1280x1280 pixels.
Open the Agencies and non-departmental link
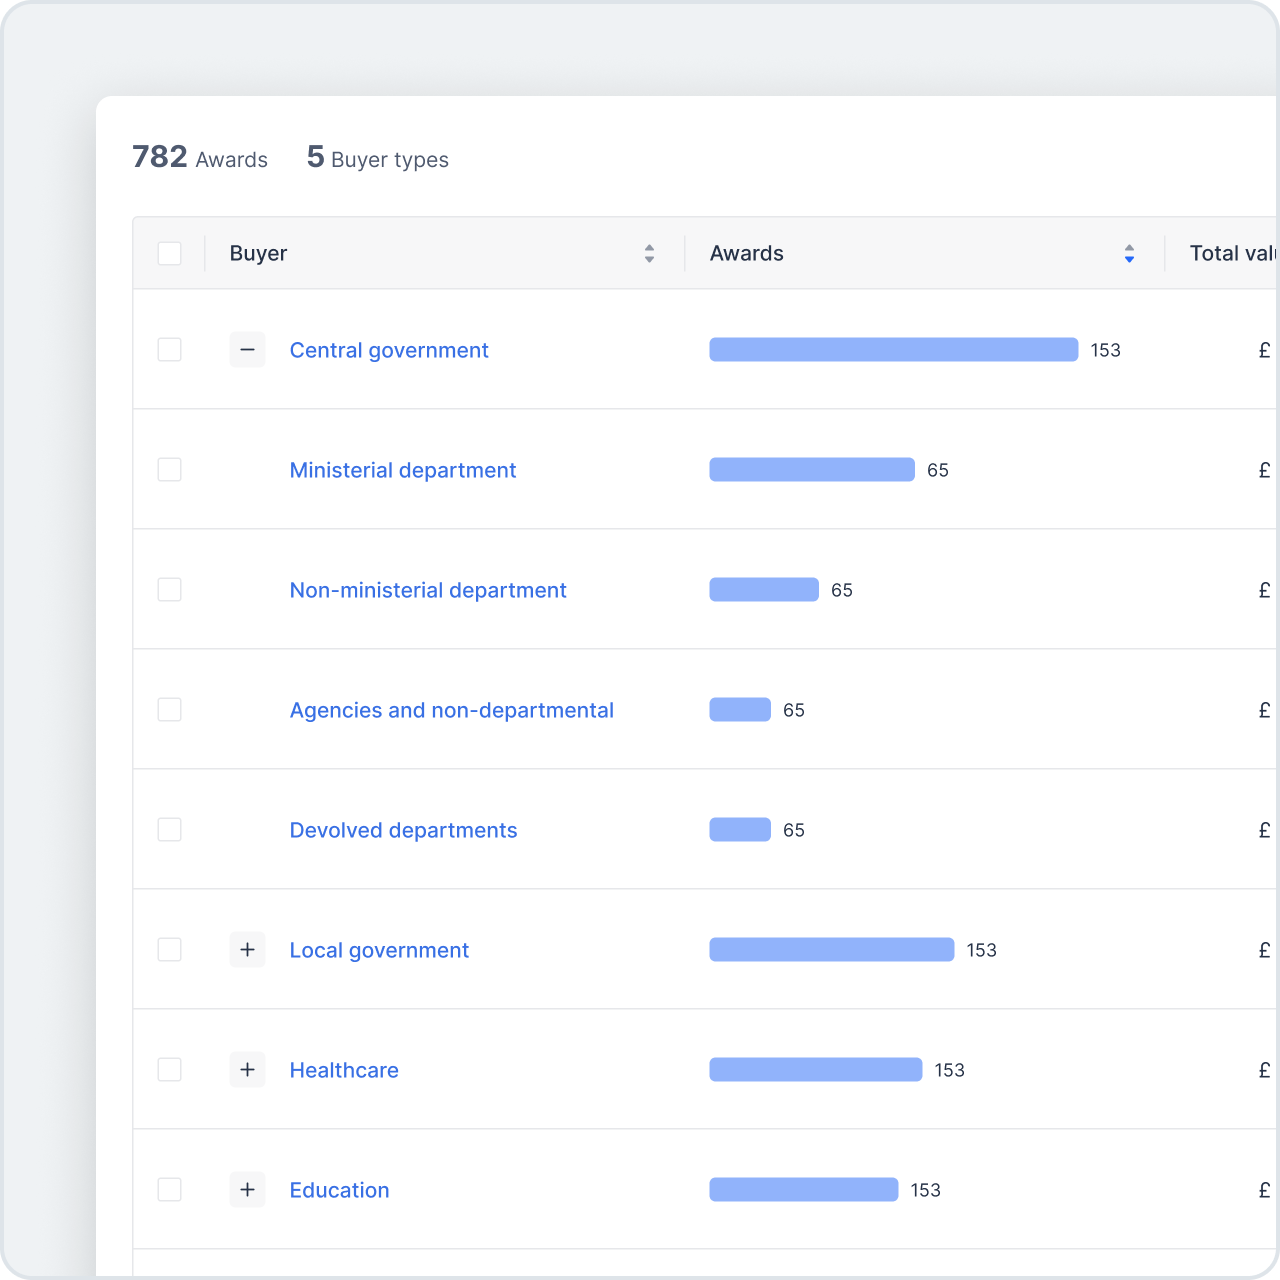coord(452,710)
